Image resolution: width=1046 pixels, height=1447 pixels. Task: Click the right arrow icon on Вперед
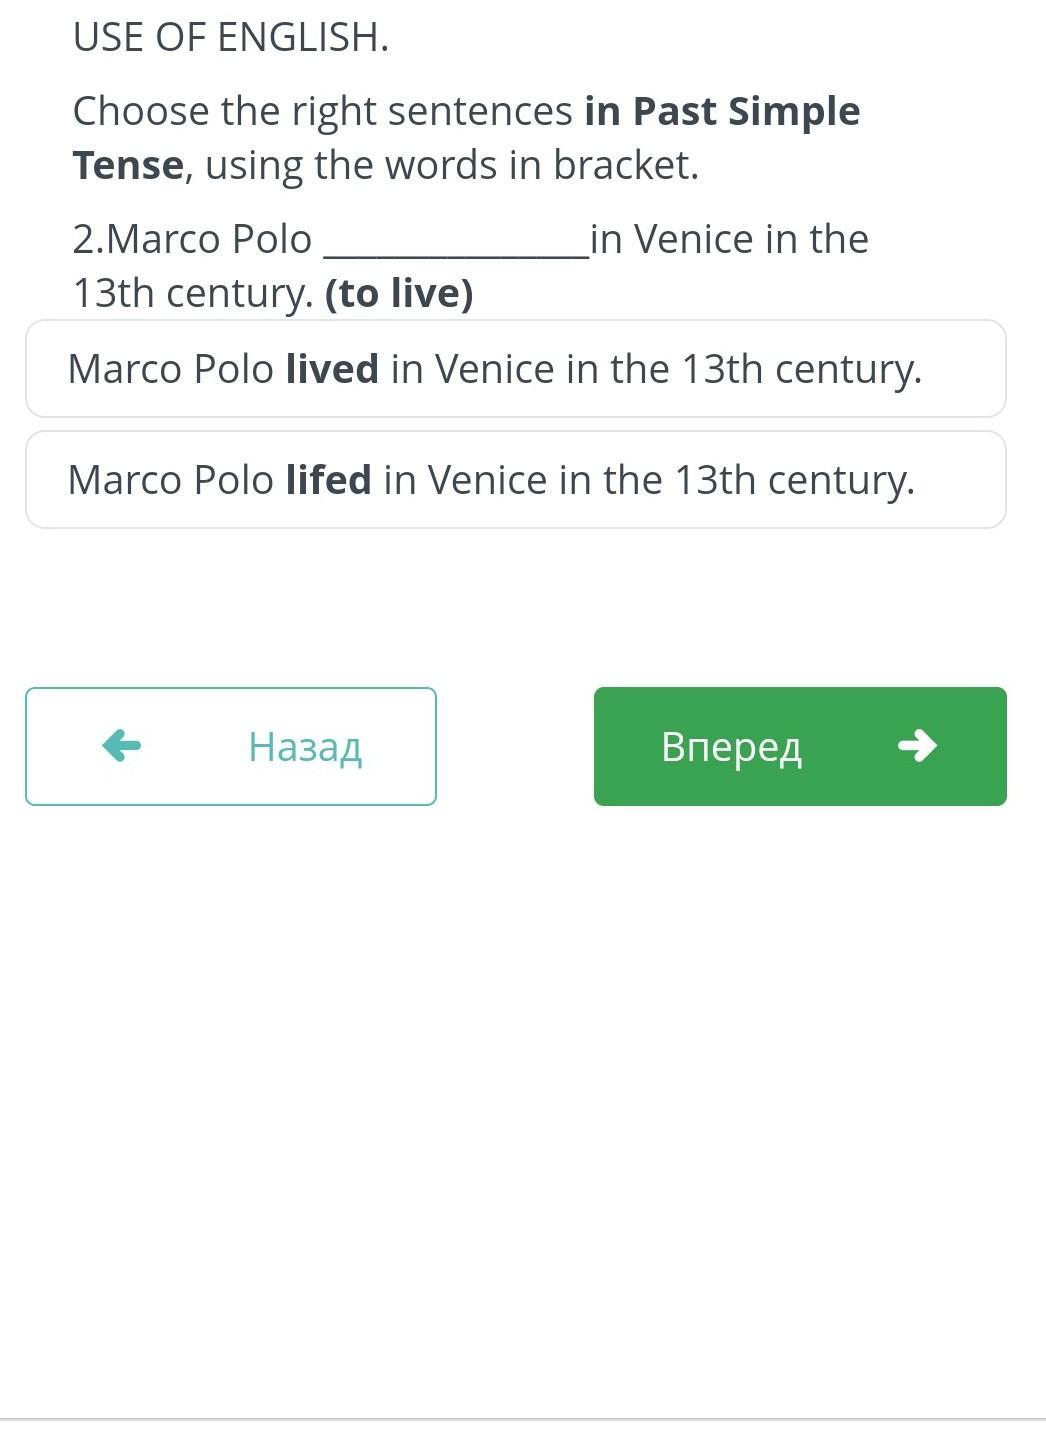(917, 746)
